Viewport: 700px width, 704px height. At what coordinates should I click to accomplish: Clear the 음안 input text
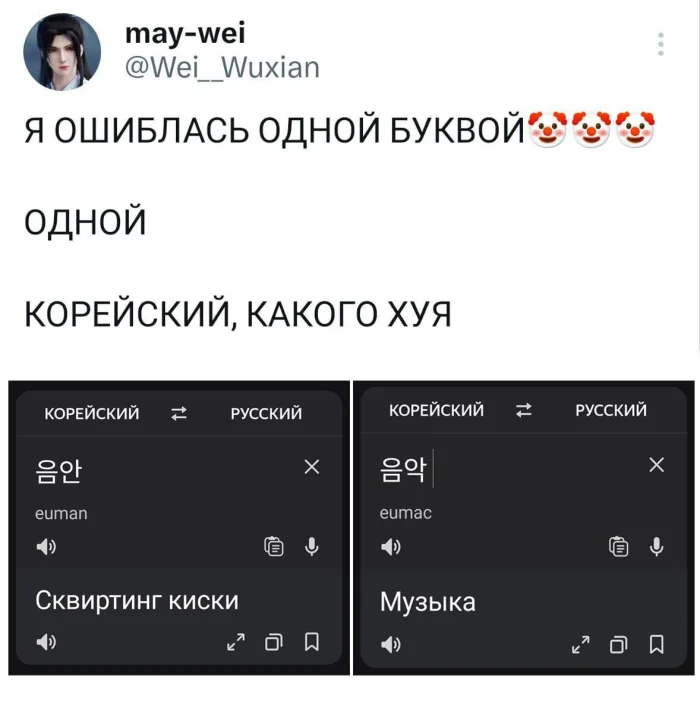coord(312,467)
